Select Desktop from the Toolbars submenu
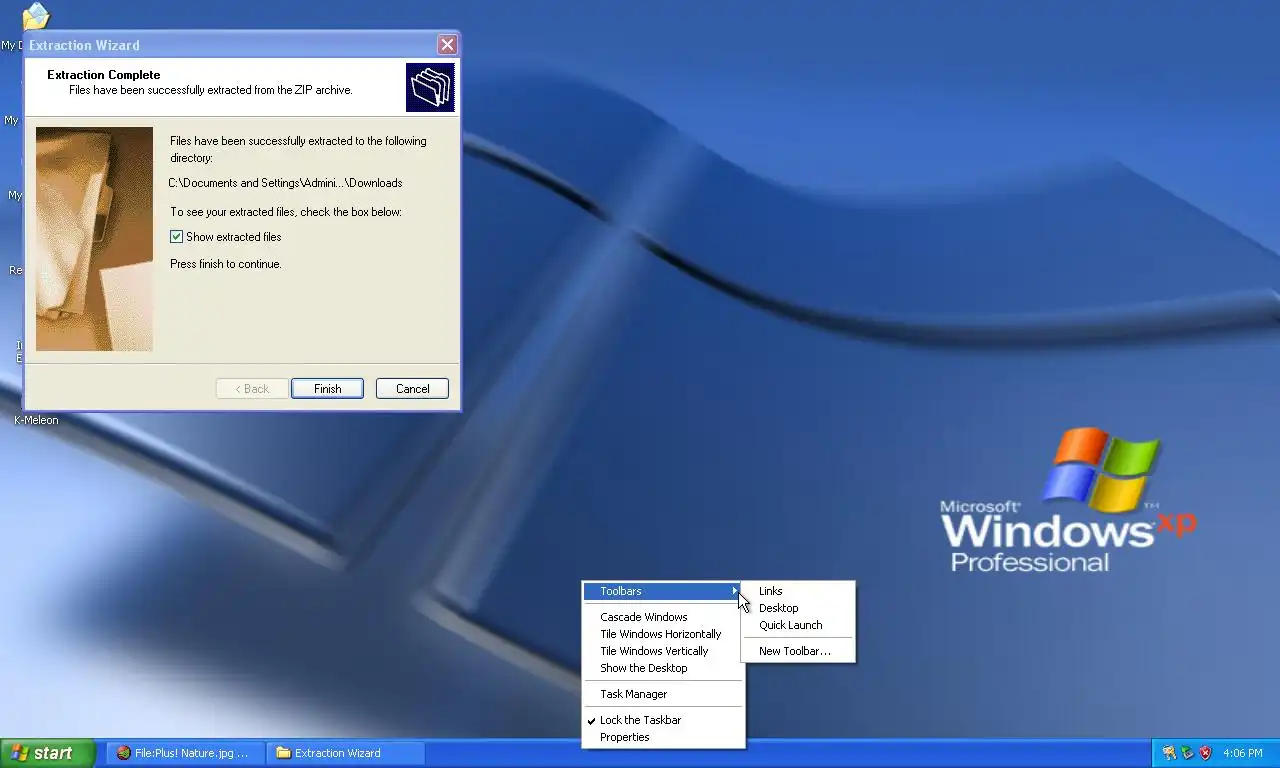1280x768 pixels. [797, 608]
